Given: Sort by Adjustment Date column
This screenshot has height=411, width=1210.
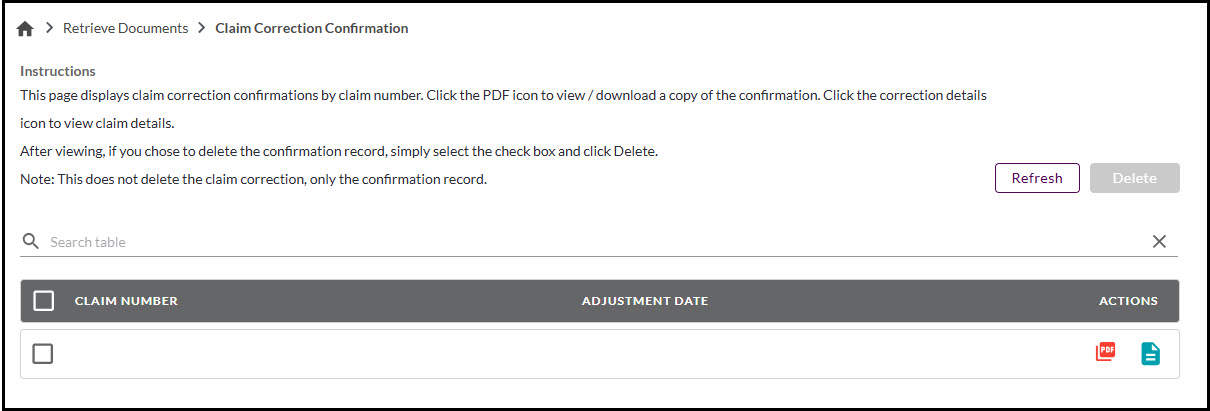Looking at the screenshot, I should tap(644, 301).
